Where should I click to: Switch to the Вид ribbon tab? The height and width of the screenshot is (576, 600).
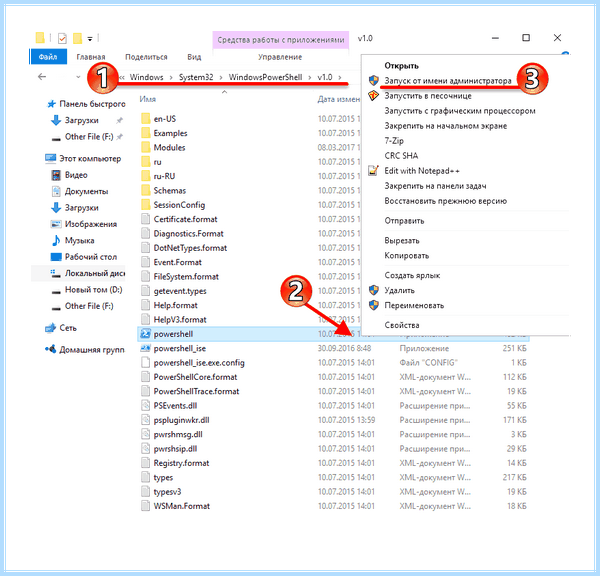coord(194,57)
